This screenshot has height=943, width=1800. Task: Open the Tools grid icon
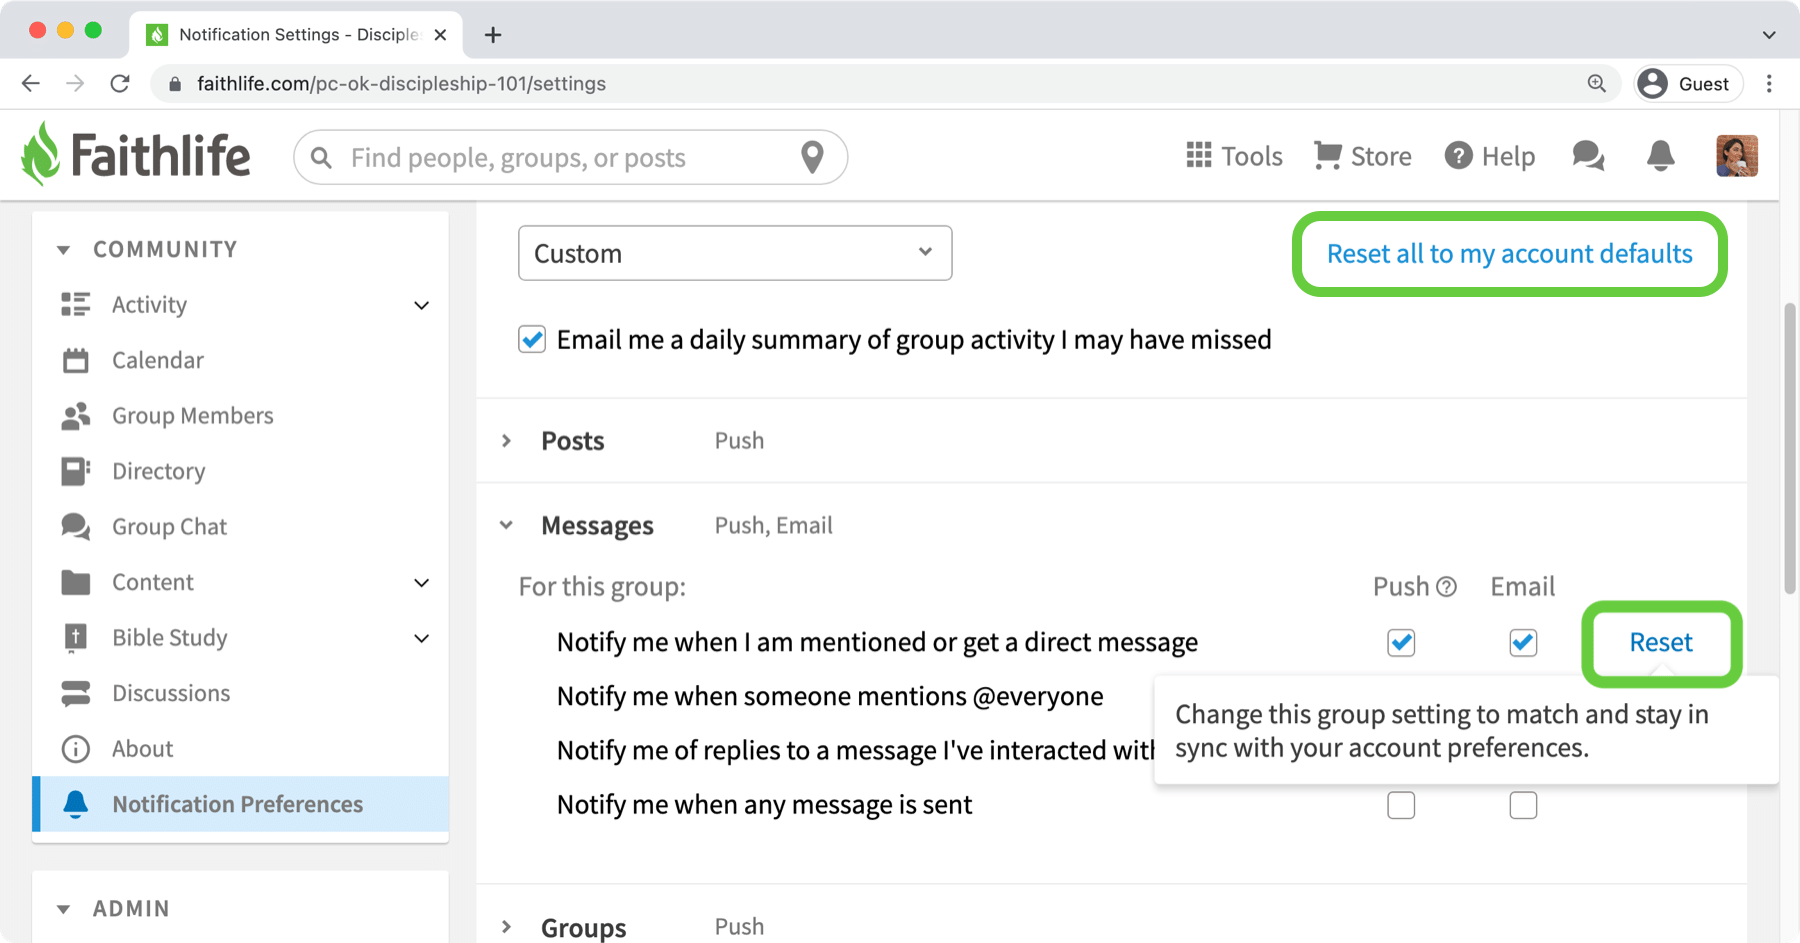1198,155
